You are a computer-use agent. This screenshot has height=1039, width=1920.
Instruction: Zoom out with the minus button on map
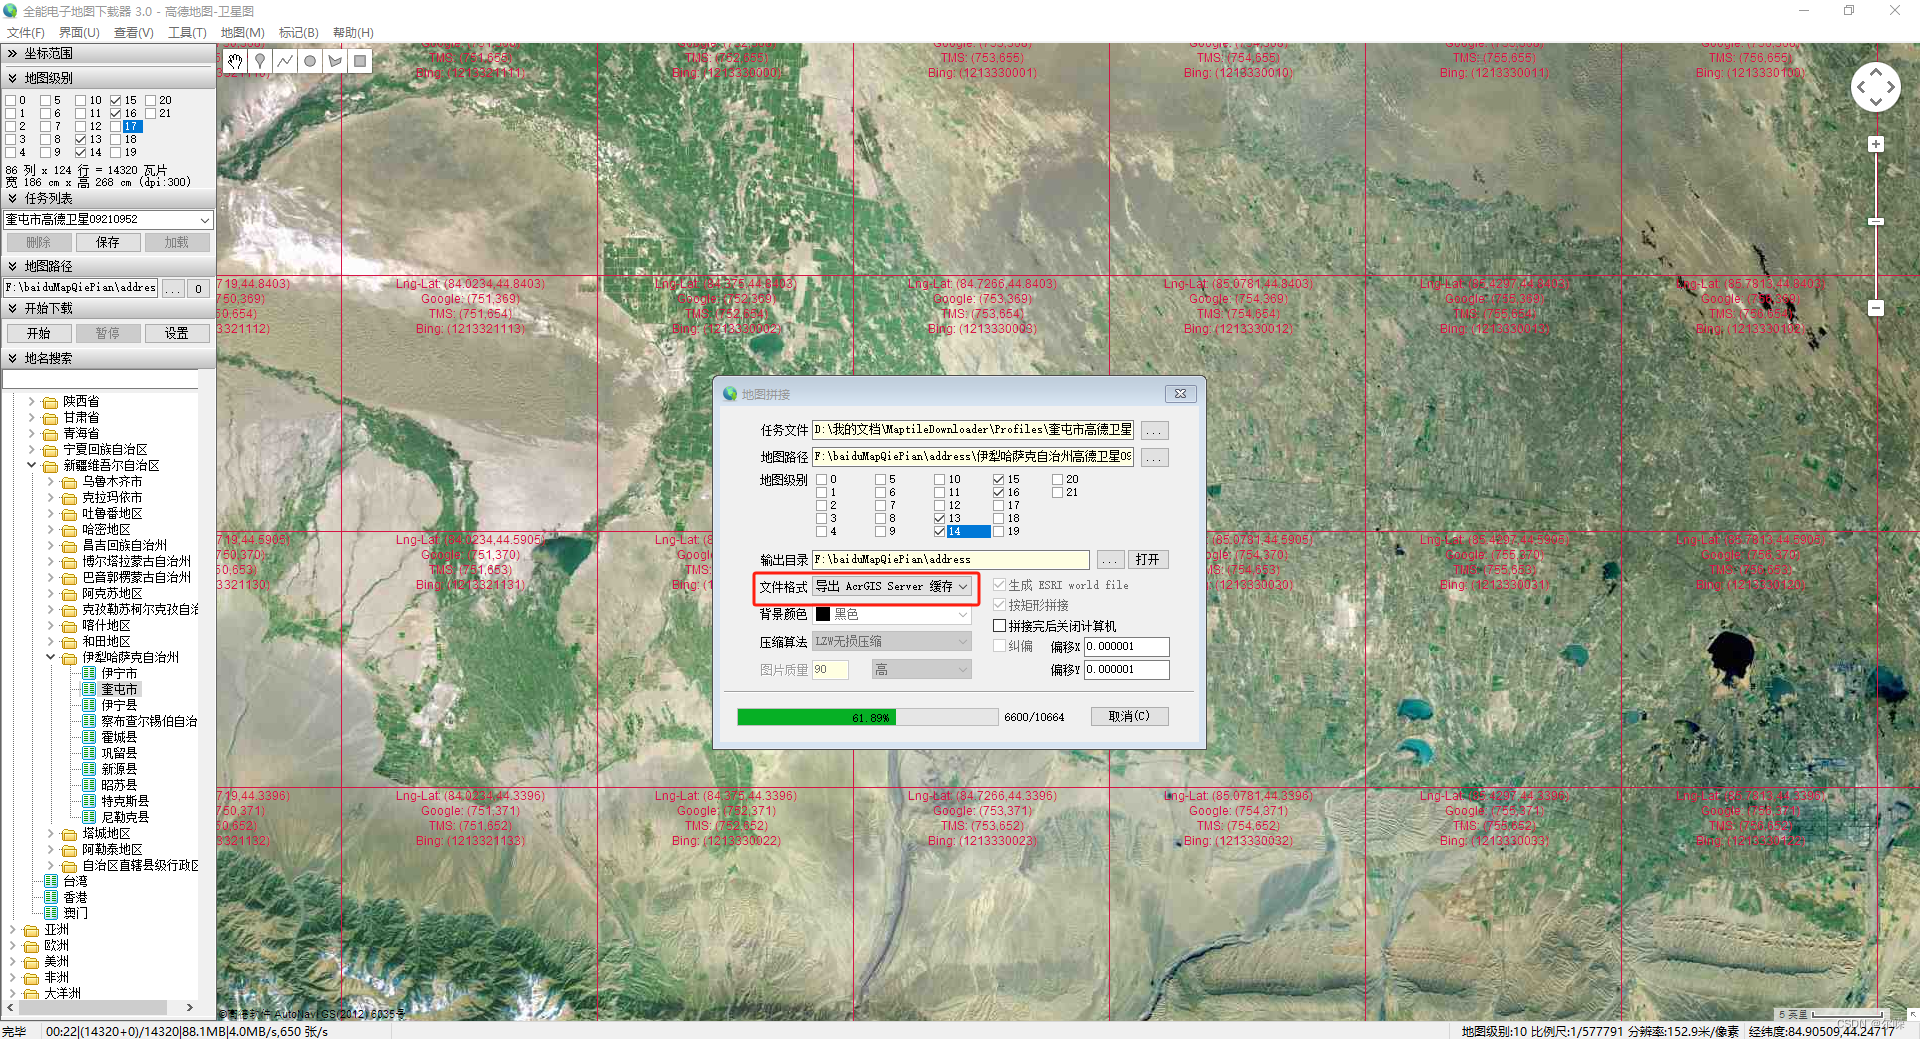pos(1876,308)
